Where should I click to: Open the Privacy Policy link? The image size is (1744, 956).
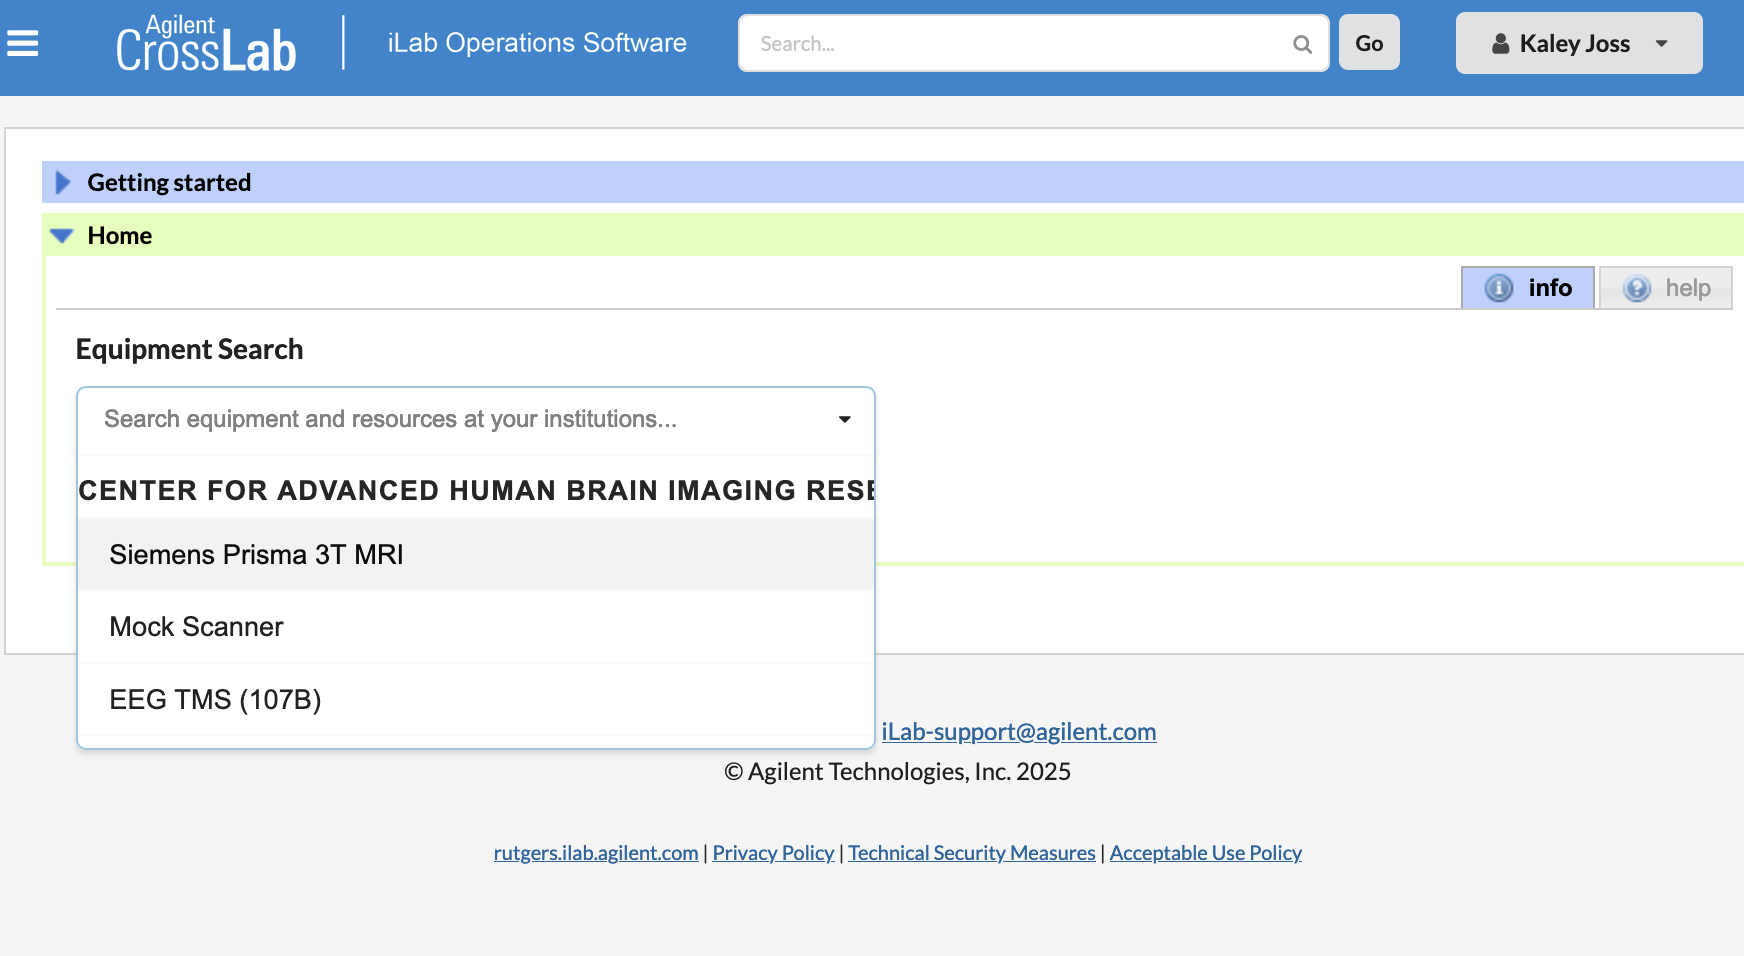[x=773, y=853]
